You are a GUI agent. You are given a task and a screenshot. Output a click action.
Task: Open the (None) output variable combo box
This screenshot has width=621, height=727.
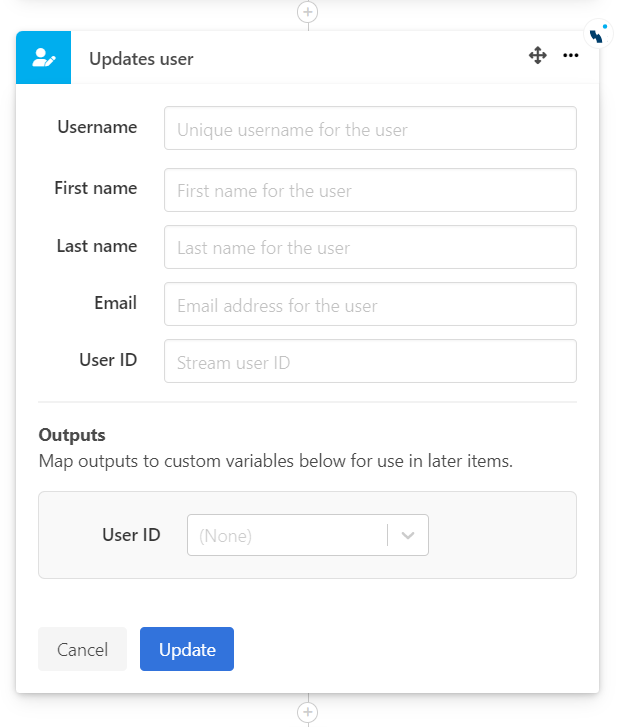point(290,535)
